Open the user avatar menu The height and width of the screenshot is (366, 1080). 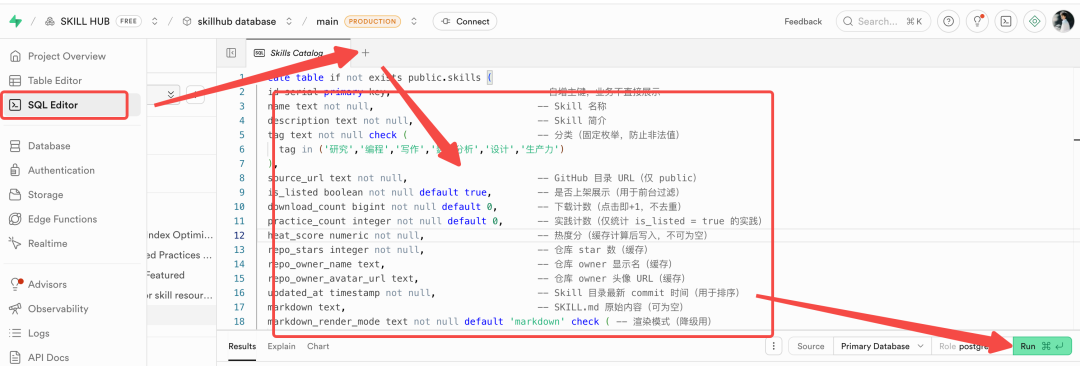point(1062,21)
